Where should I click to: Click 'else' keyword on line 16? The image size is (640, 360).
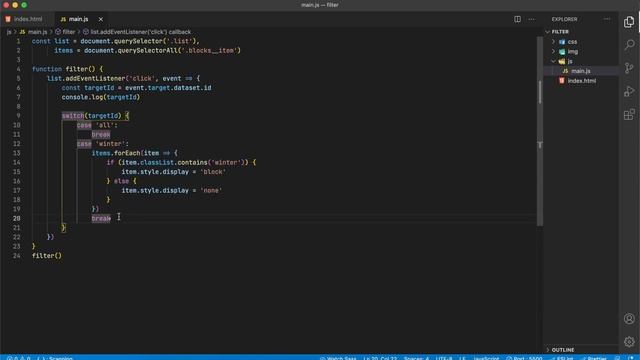(x=121, y=181)
